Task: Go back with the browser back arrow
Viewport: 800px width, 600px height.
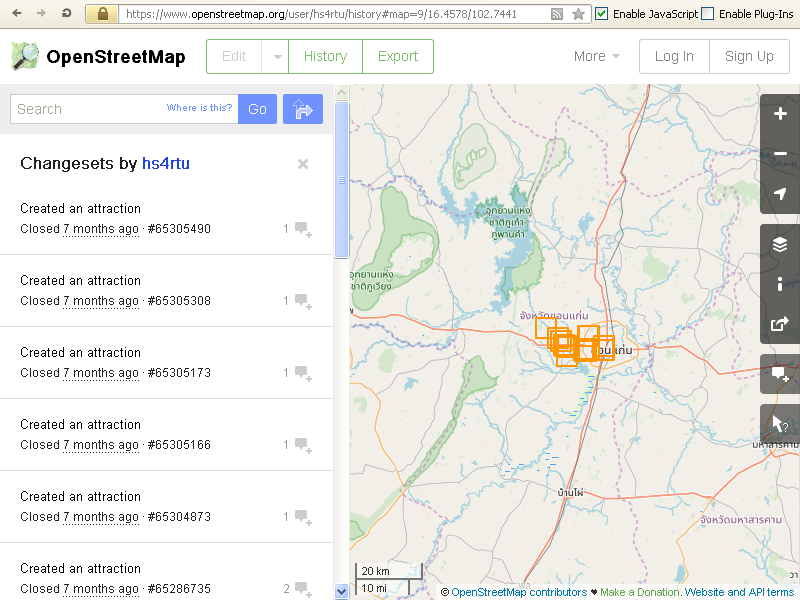Action: pyautogui.click(x=17, y=13)
